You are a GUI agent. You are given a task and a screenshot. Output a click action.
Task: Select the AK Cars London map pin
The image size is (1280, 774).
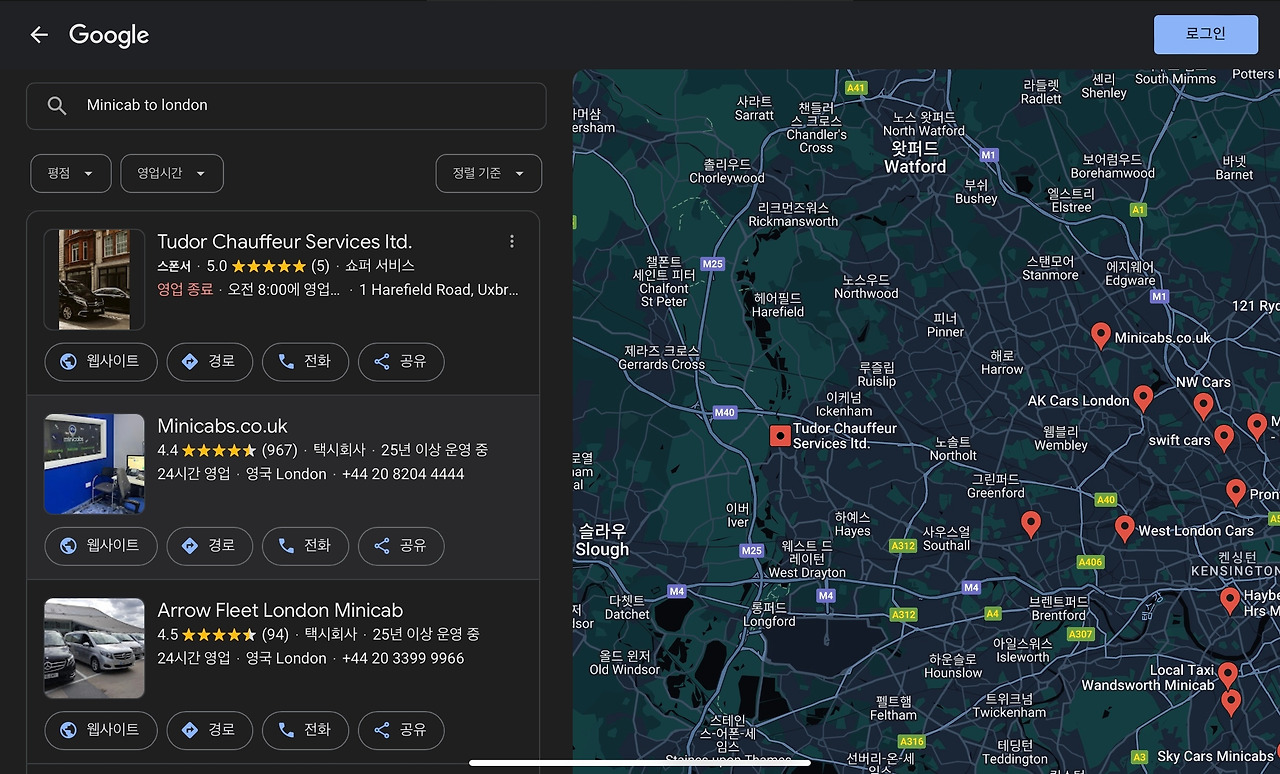coord(1143,399)
